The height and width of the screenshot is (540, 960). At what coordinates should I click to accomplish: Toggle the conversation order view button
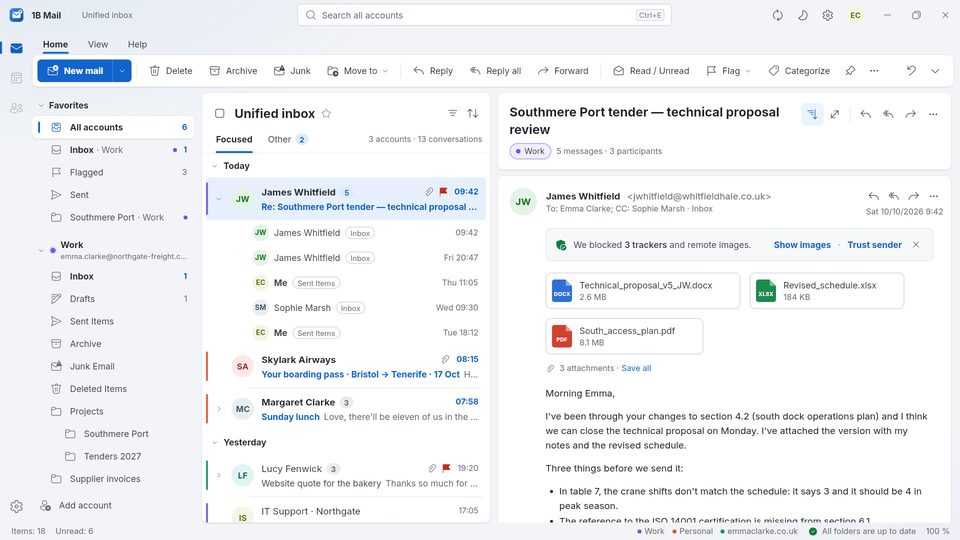[x=812, y=114]
